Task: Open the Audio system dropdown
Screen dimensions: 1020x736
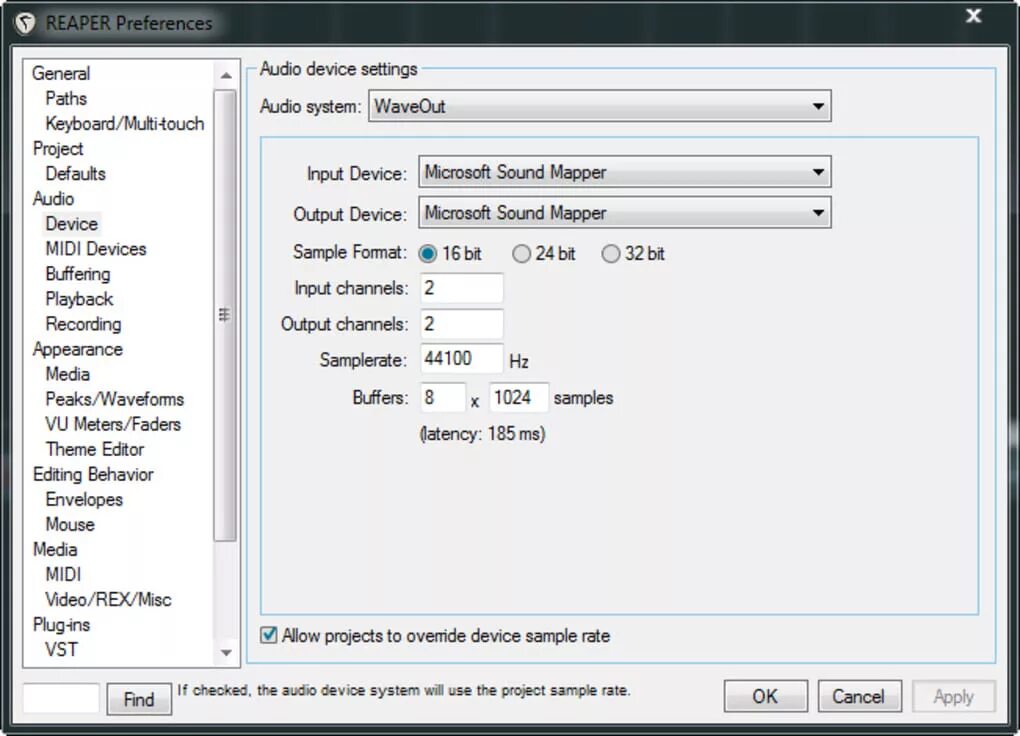Action: pos(599,106)
